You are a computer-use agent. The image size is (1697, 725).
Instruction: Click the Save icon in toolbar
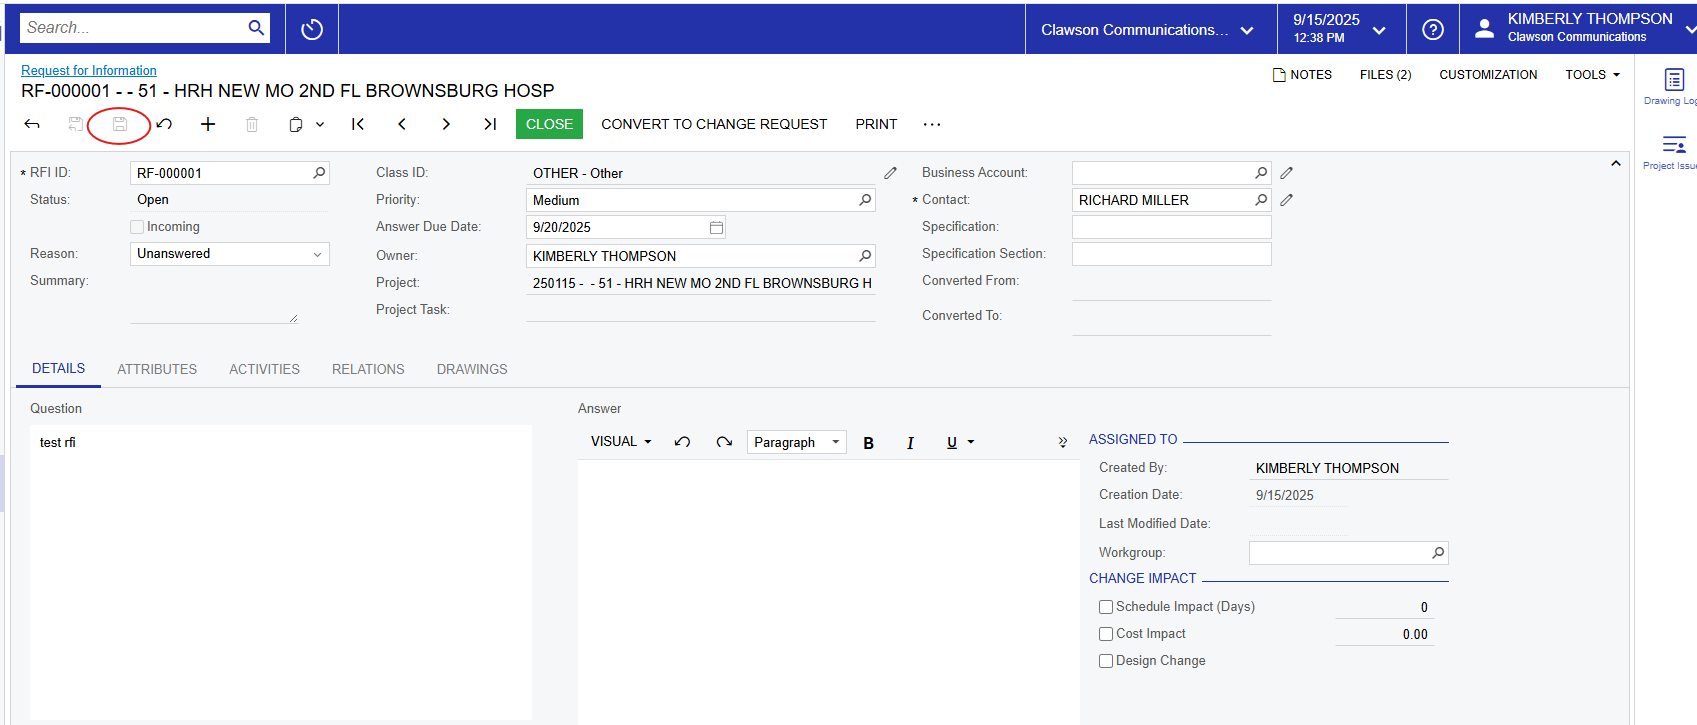tap(119, 124)
